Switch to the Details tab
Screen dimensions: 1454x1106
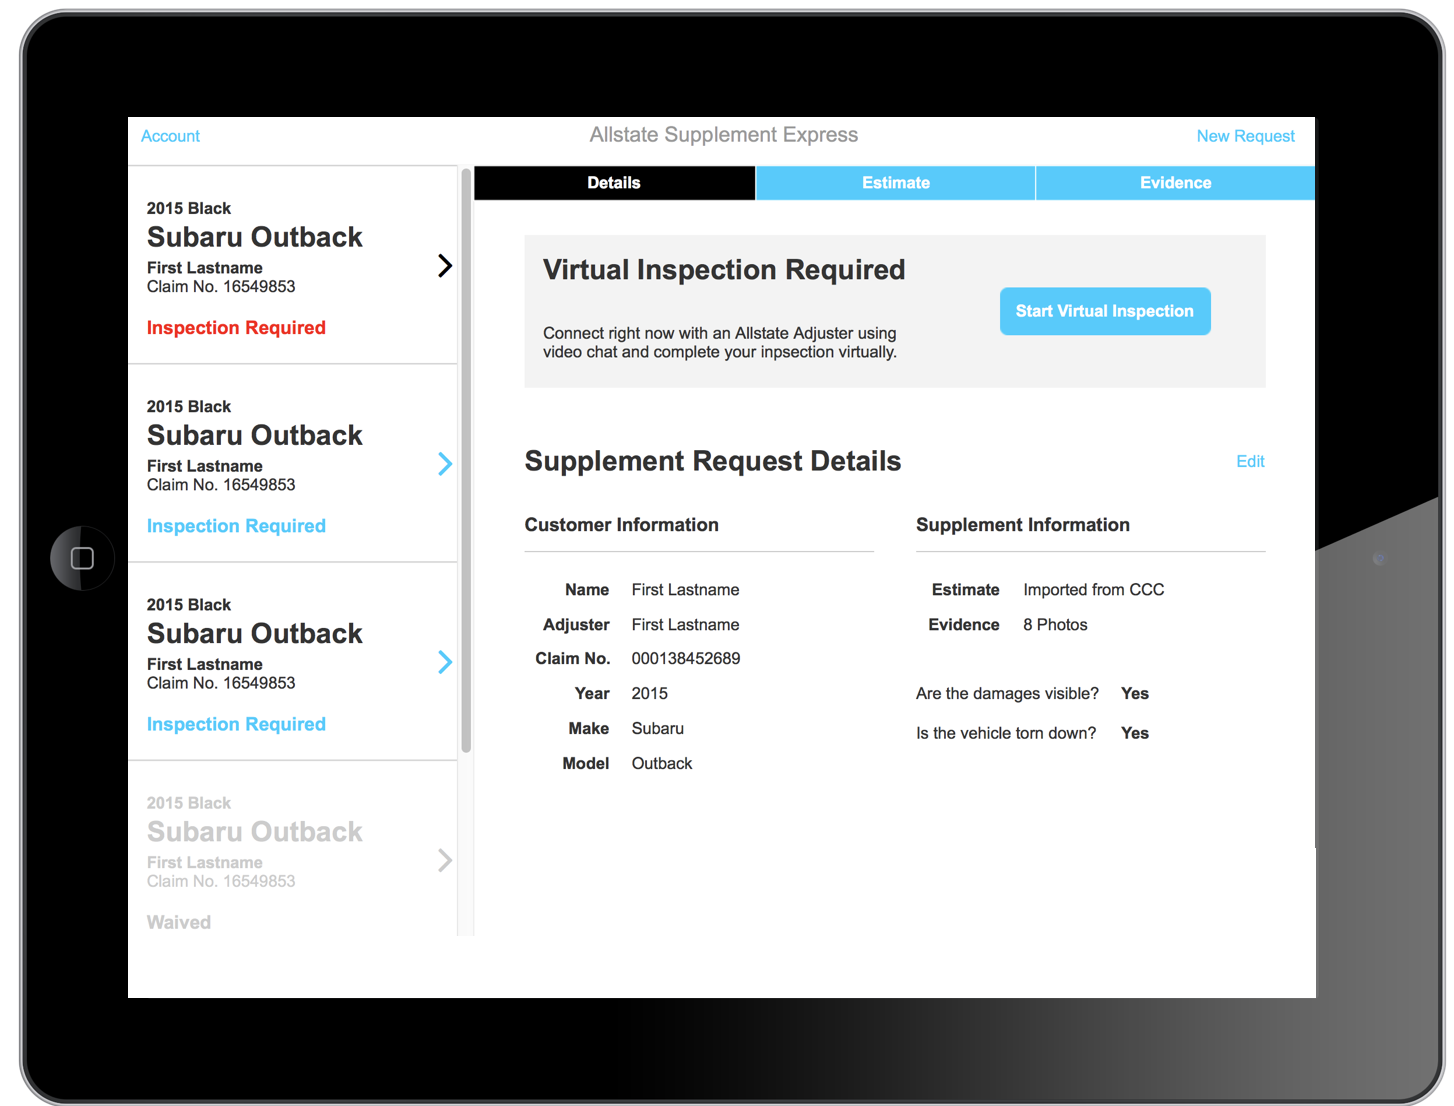[614, 183]
